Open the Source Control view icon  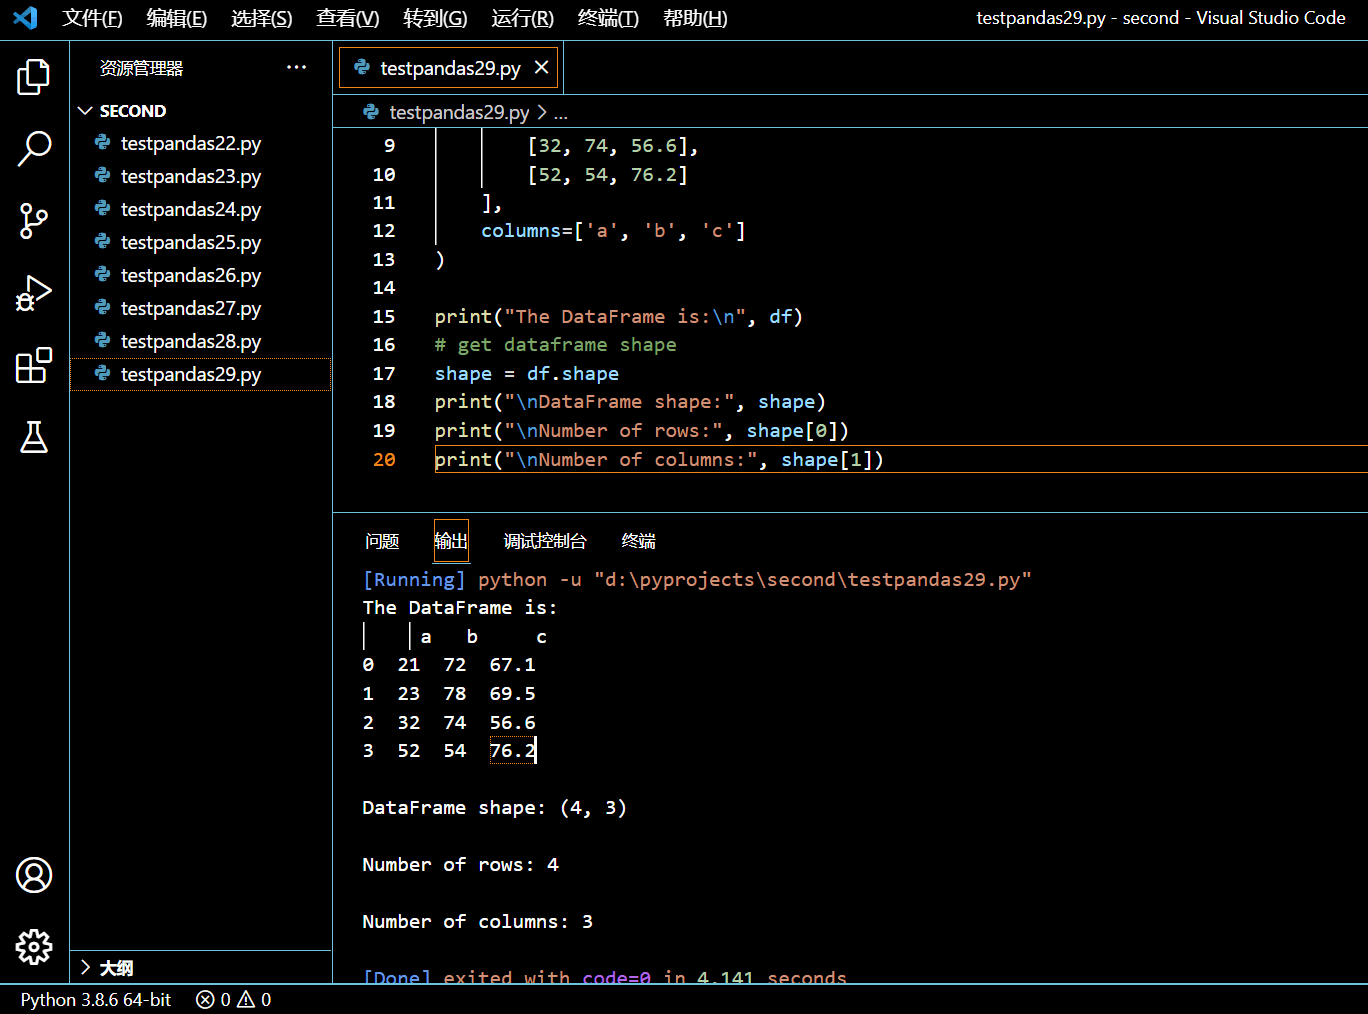coord(34,221)
